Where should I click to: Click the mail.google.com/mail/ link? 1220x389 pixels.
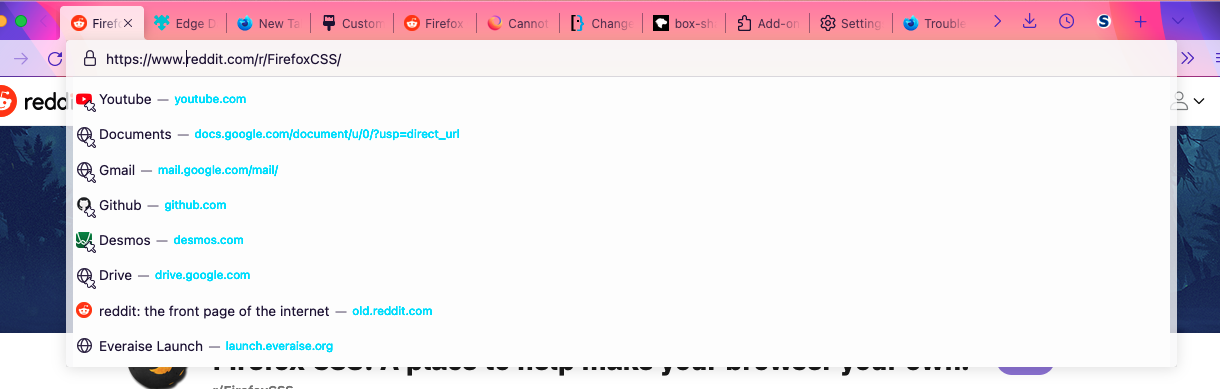tap(218, 170)
